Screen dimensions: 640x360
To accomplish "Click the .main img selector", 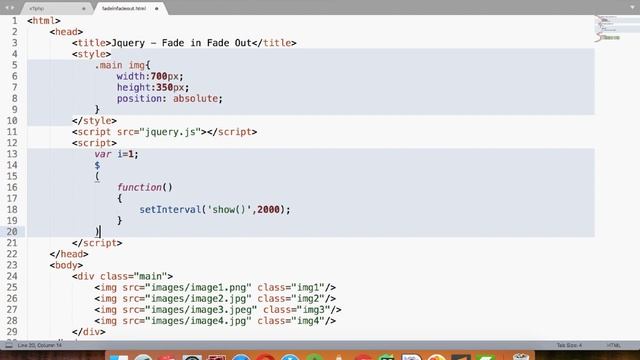I will click(x=120, y=65).
